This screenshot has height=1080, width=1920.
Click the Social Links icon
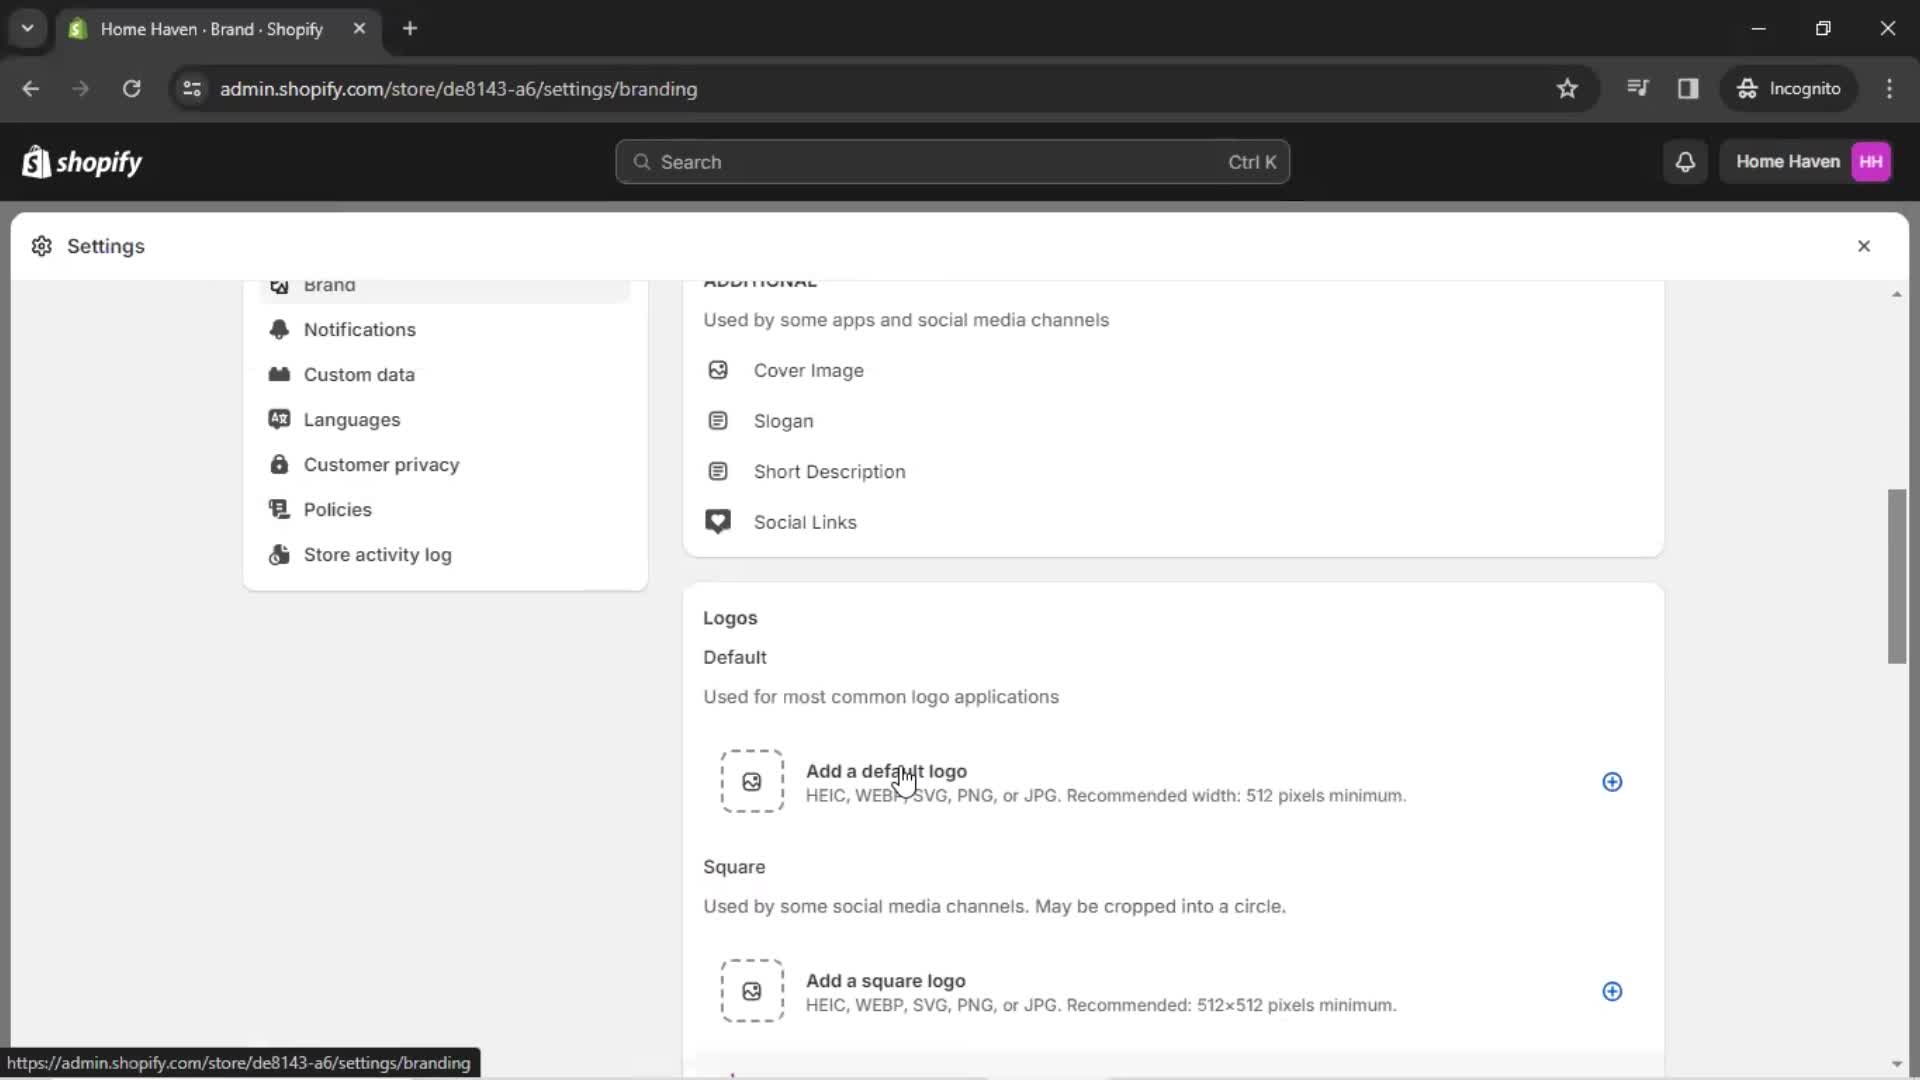coord(716,521)
